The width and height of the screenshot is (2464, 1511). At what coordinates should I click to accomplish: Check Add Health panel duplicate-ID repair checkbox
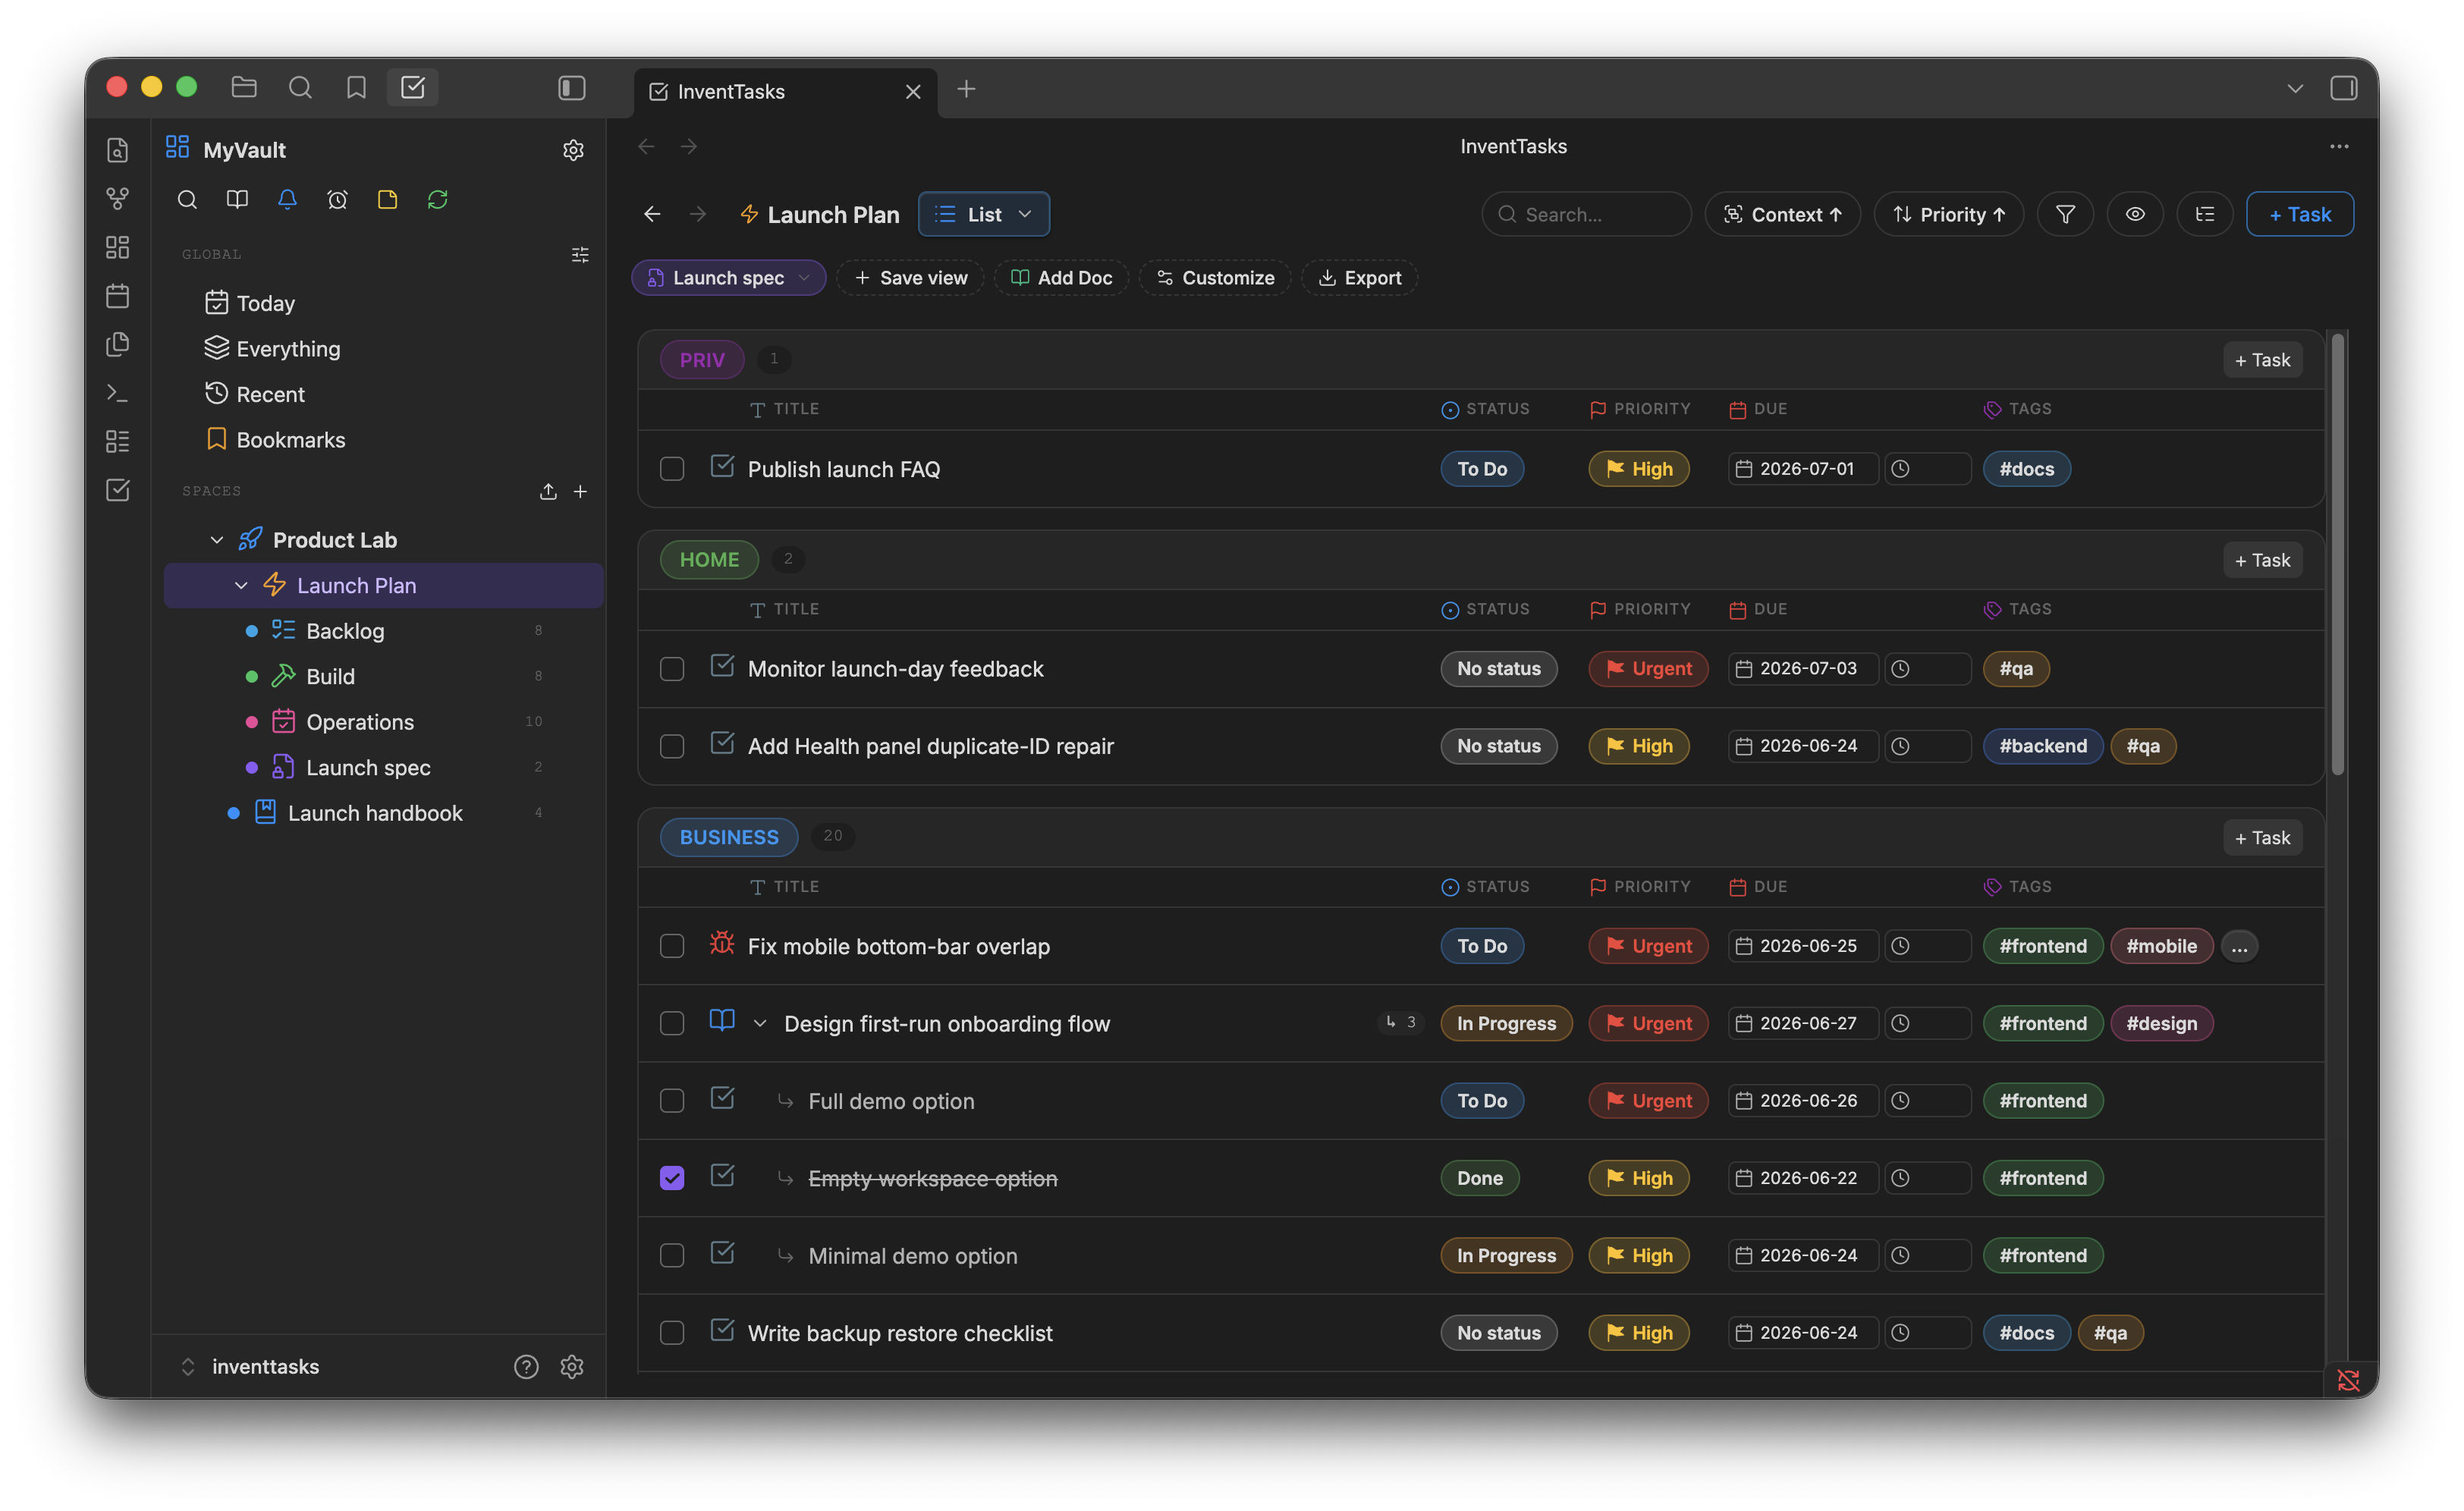click(x=672, y=746)
